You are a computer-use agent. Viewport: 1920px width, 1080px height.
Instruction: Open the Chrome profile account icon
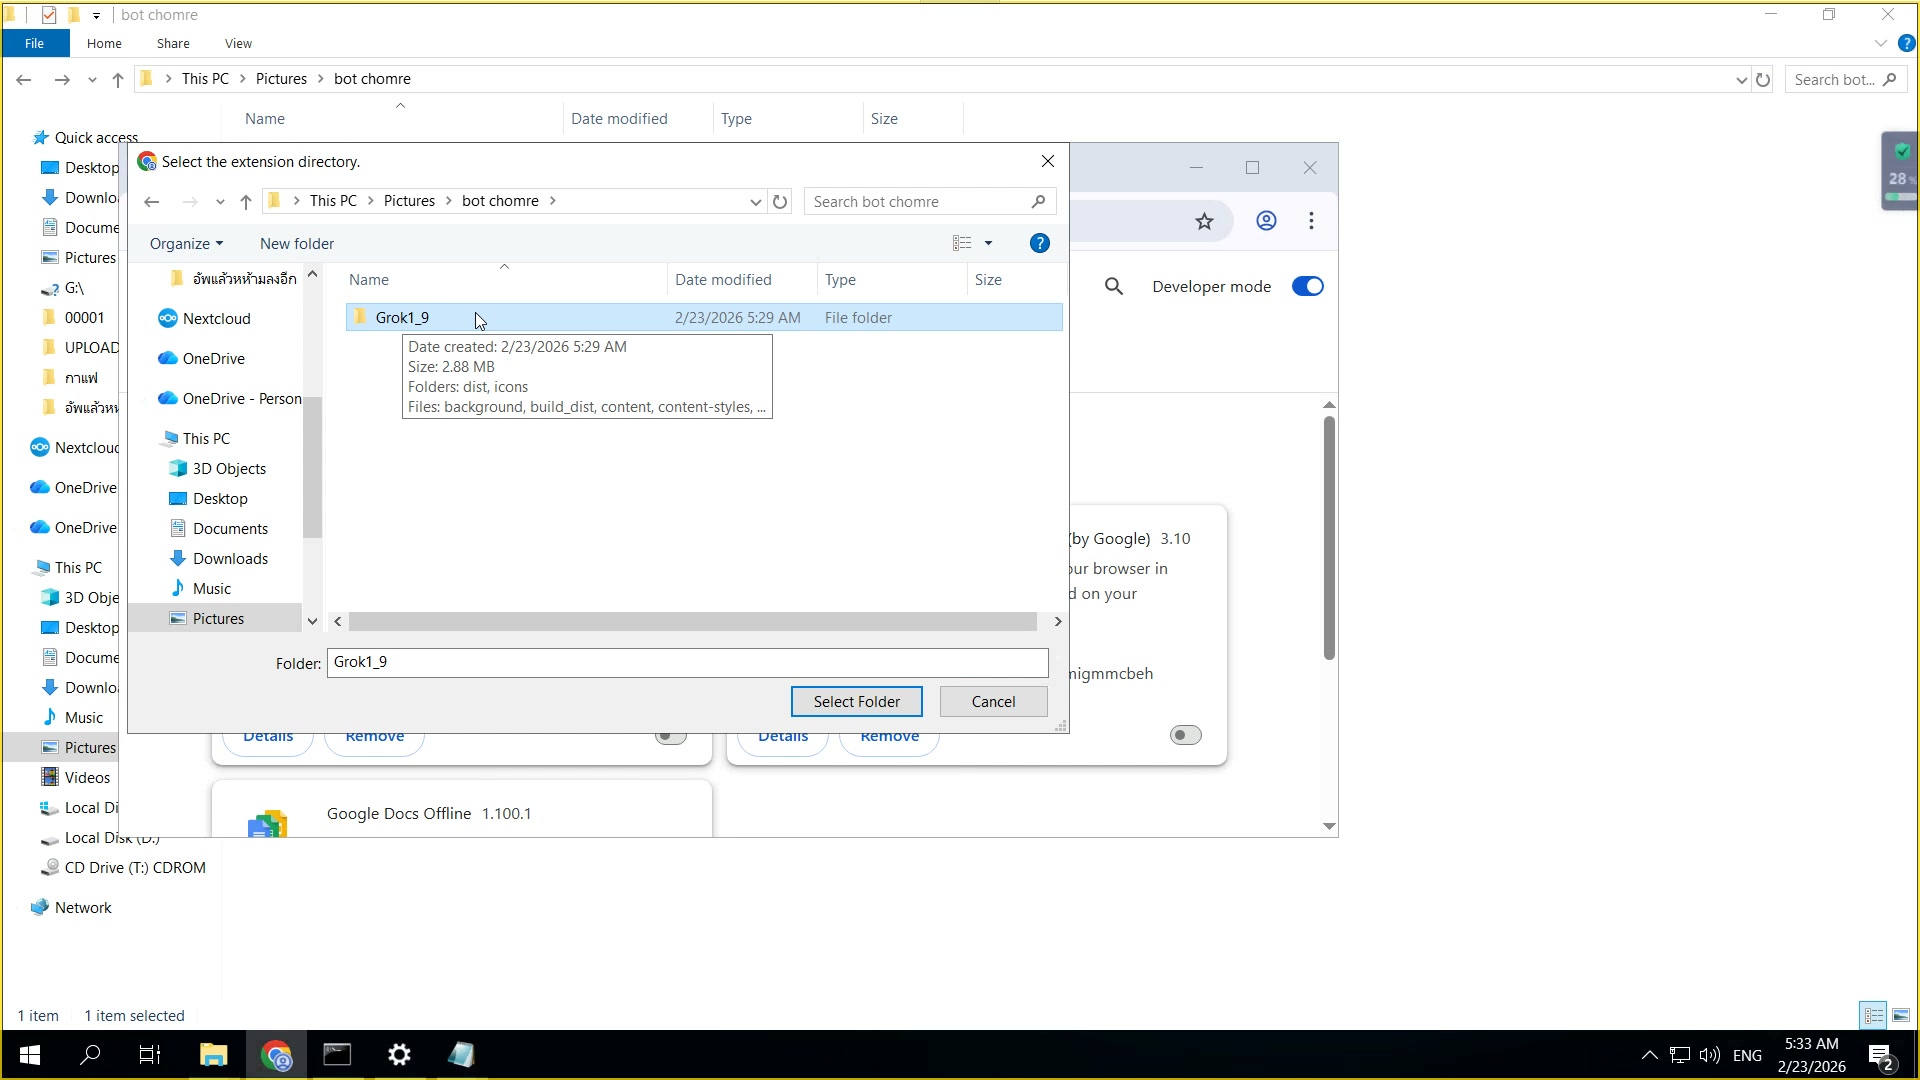coord(1266,221)
